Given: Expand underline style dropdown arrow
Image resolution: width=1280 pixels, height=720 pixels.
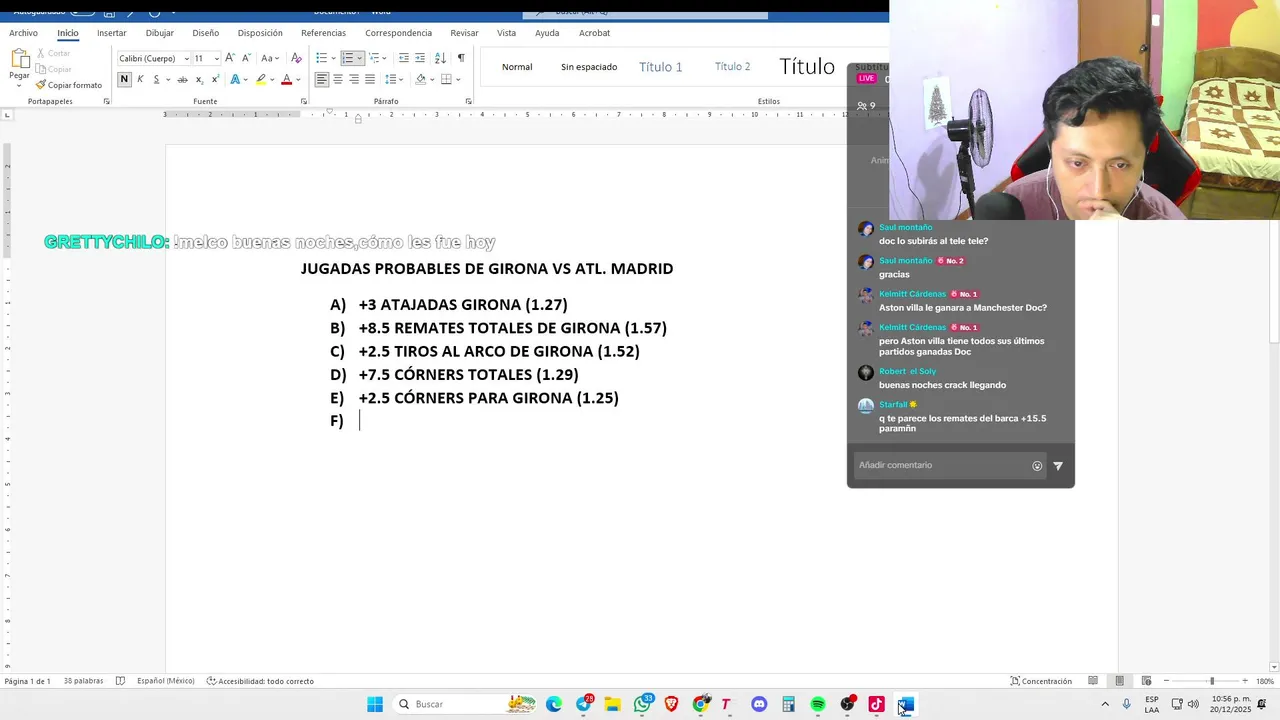Looking at the screenshot, I should tap(168, 79).
